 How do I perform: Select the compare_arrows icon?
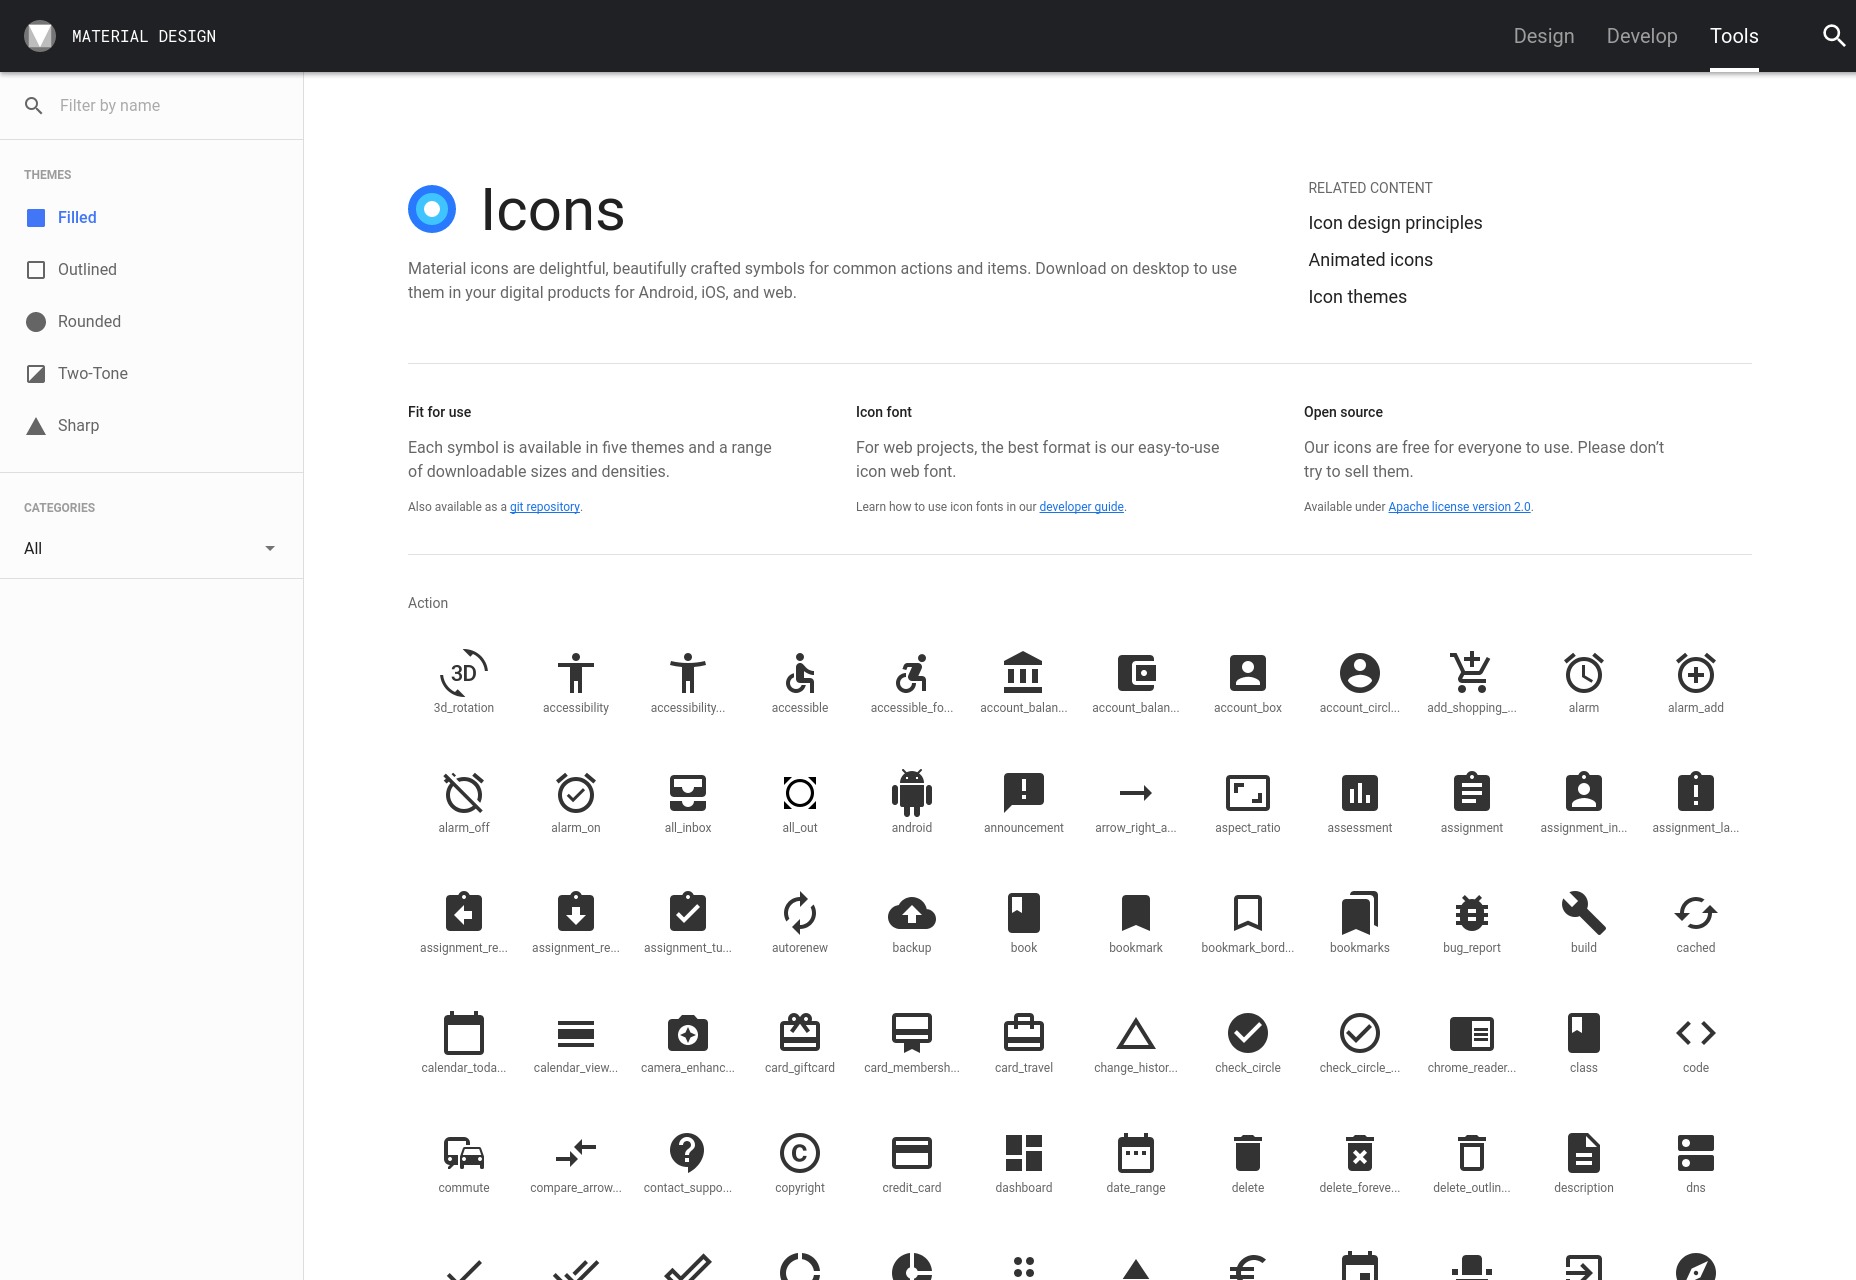(576, 1153)
